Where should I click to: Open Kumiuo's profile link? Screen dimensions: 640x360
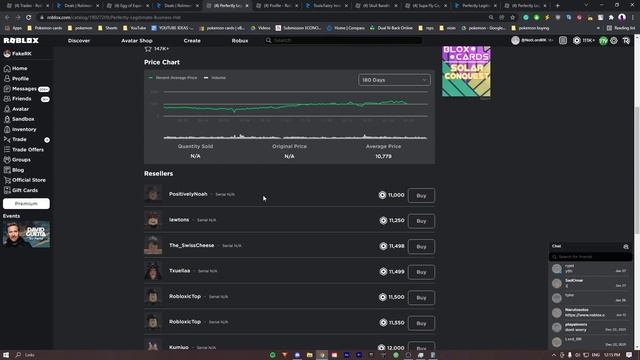179,347
